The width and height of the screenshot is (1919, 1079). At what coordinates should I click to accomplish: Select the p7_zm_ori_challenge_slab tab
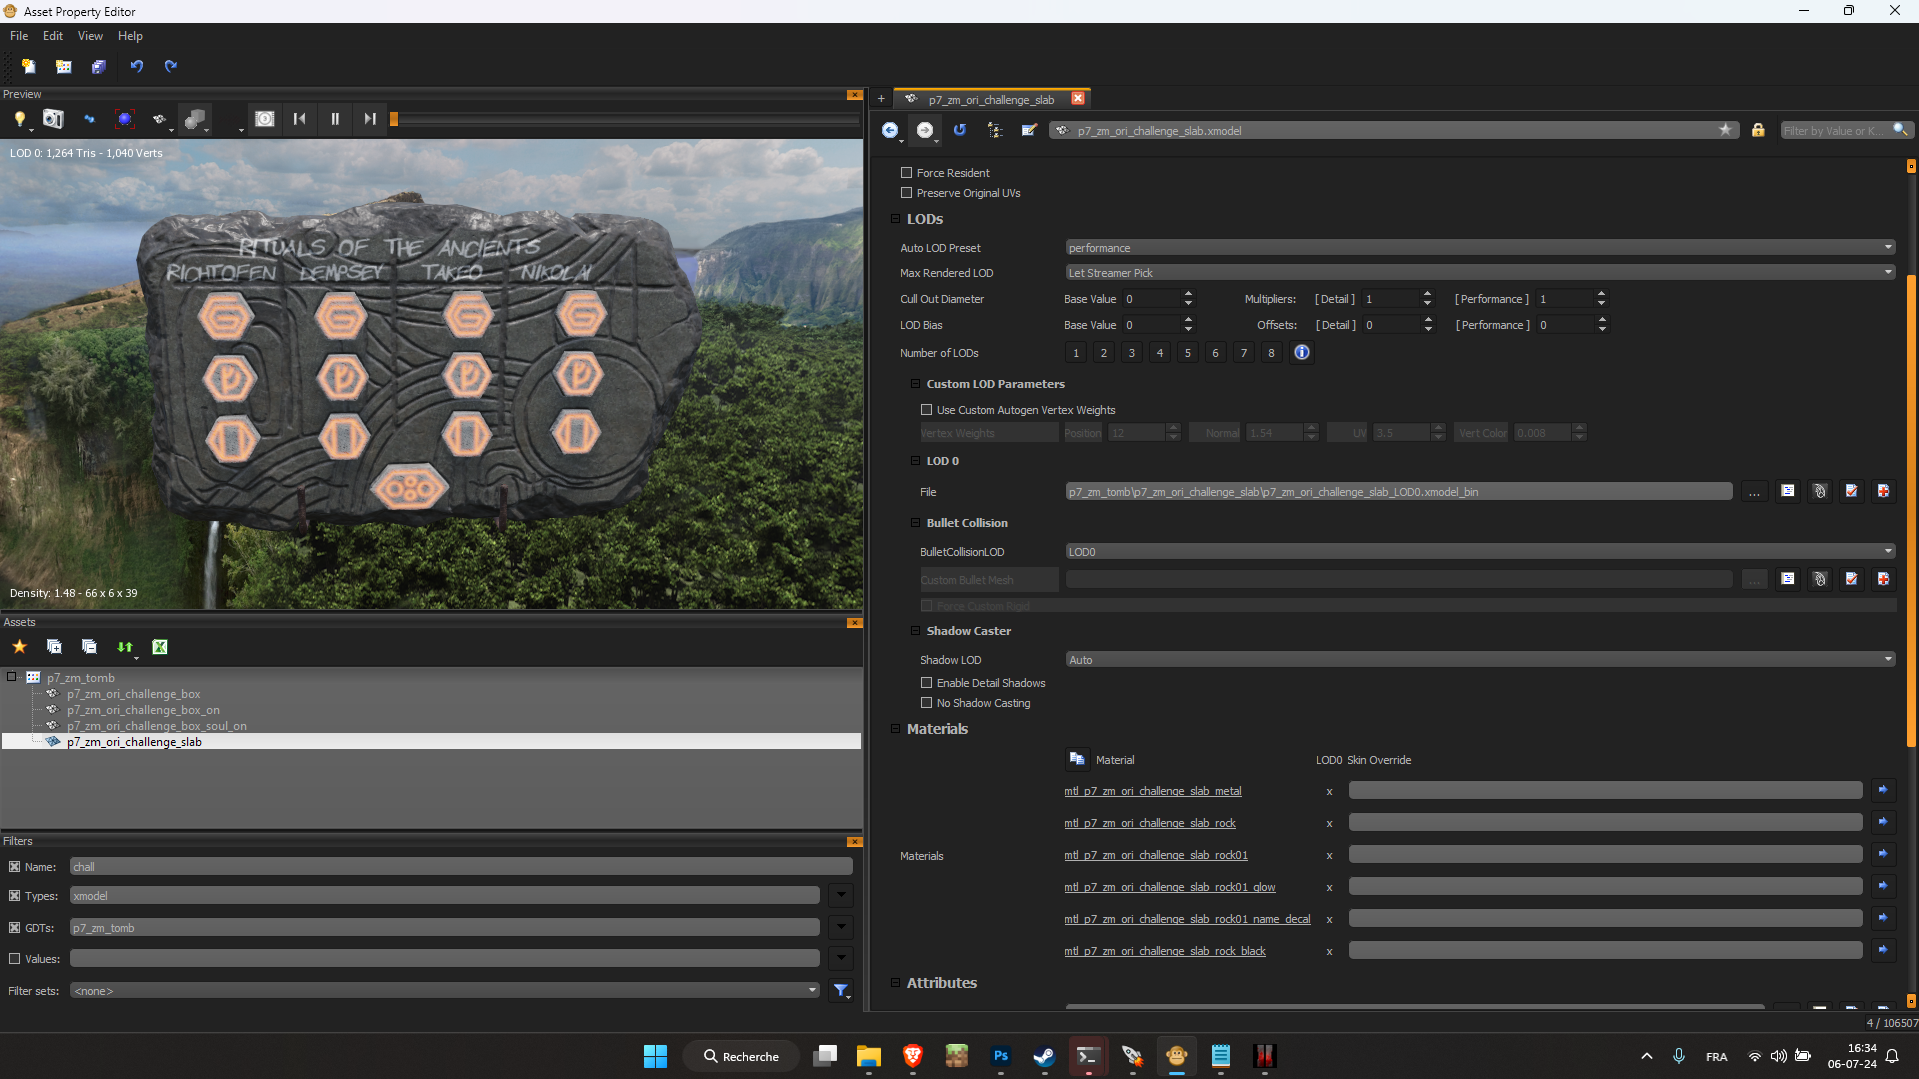[990, 99]
